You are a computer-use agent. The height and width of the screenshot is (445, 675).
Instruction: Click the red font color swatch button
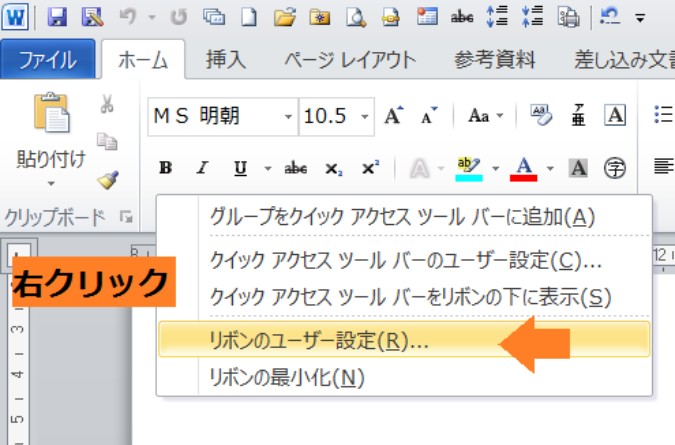click(x=524, y=168)
